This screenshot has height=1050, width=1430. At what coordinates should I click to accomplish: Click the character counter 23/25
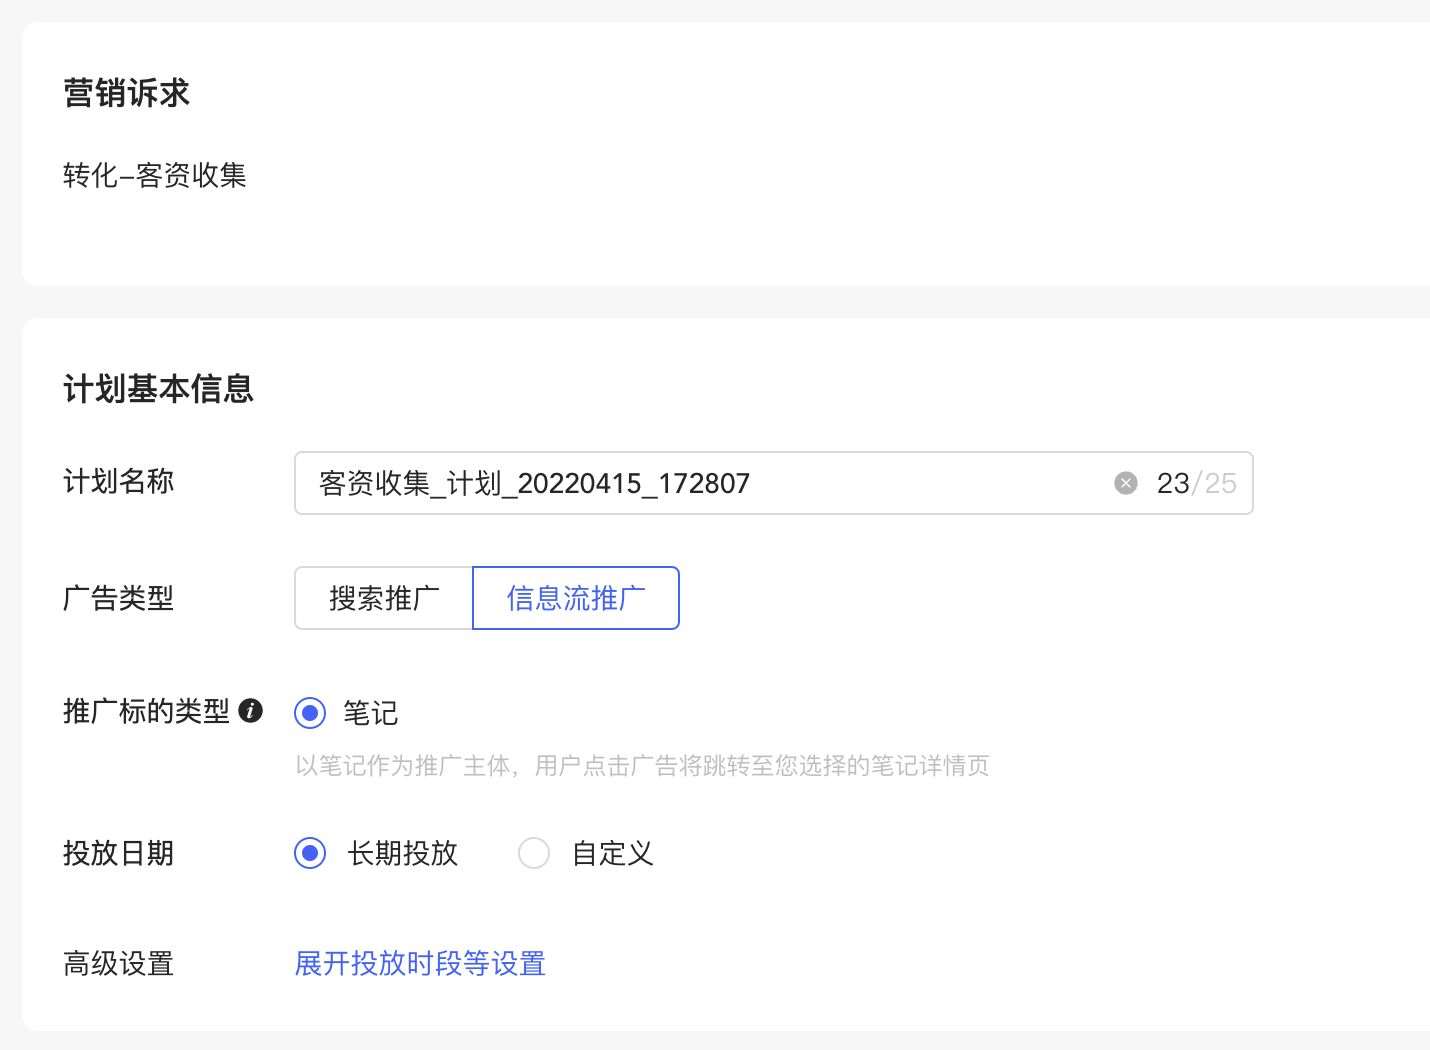(x=1197, y=482)
